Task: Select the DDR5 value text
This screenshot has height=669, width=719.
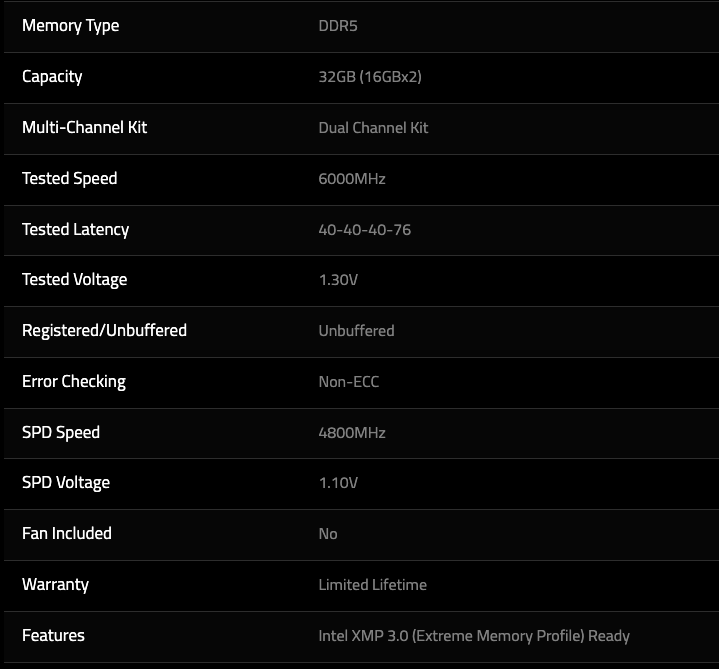Action: point(338,26)
